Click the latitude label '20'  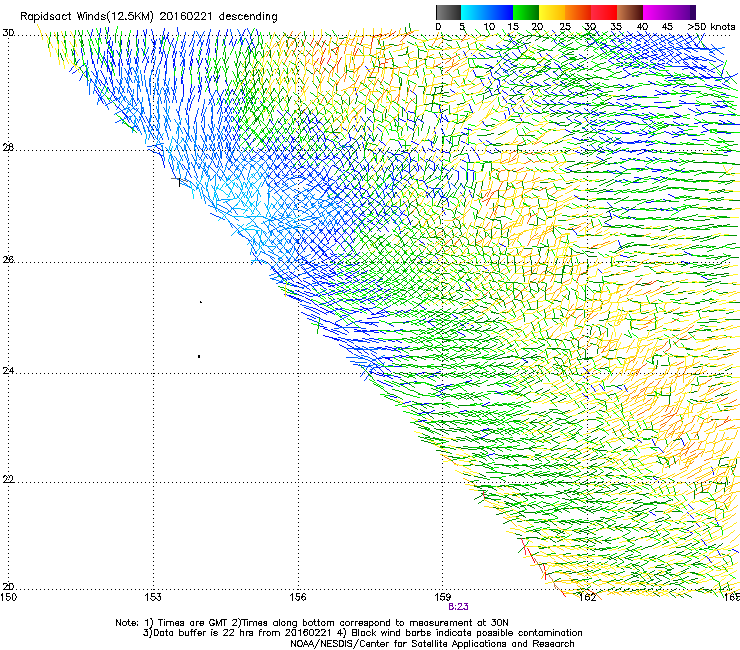pos(8,586)
